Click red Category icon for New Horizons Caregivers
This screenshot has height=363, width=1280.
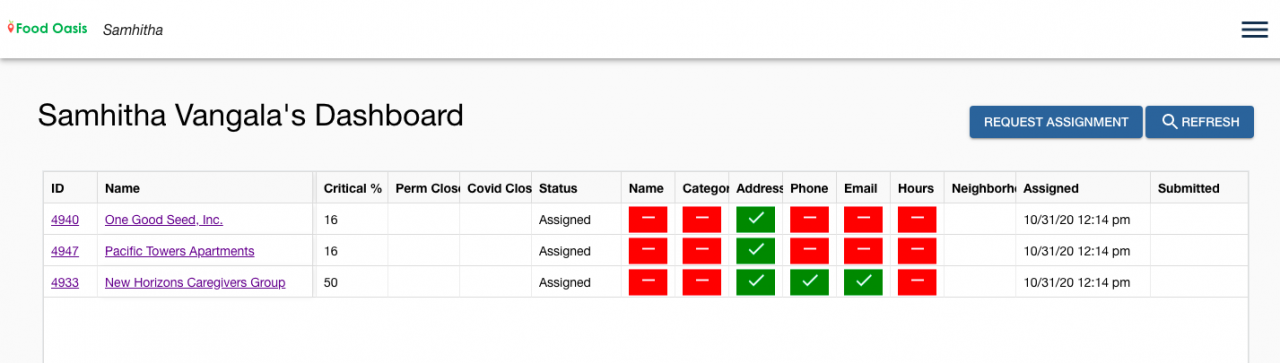click(x=702, y=283)
